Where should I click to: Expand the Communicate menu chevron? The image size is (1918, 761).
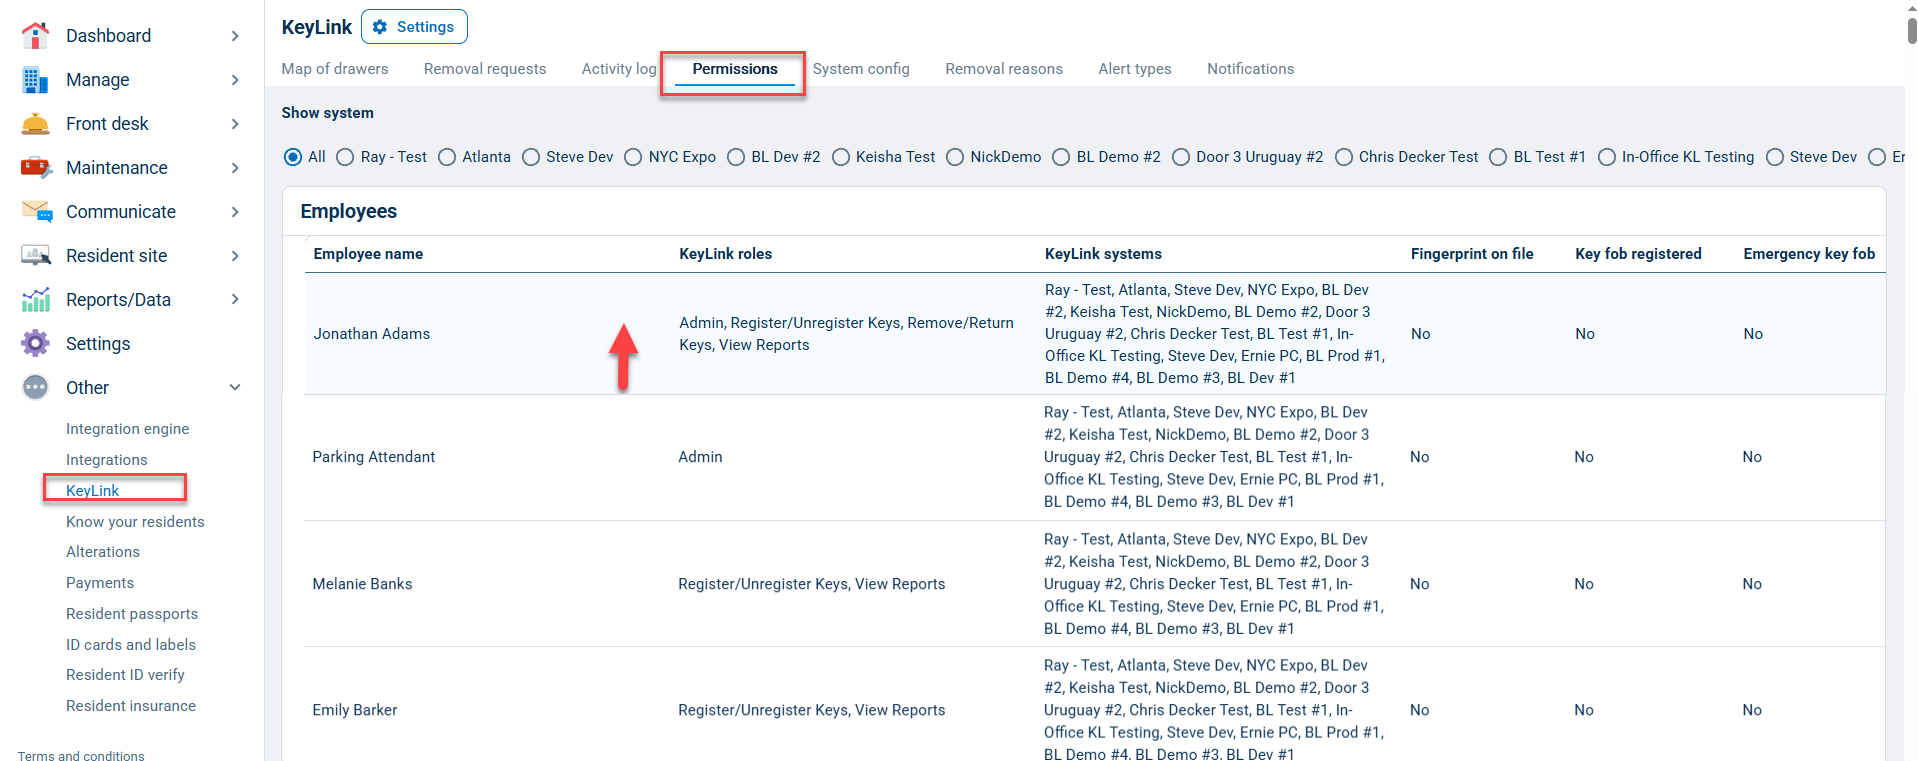pos(235,212)
